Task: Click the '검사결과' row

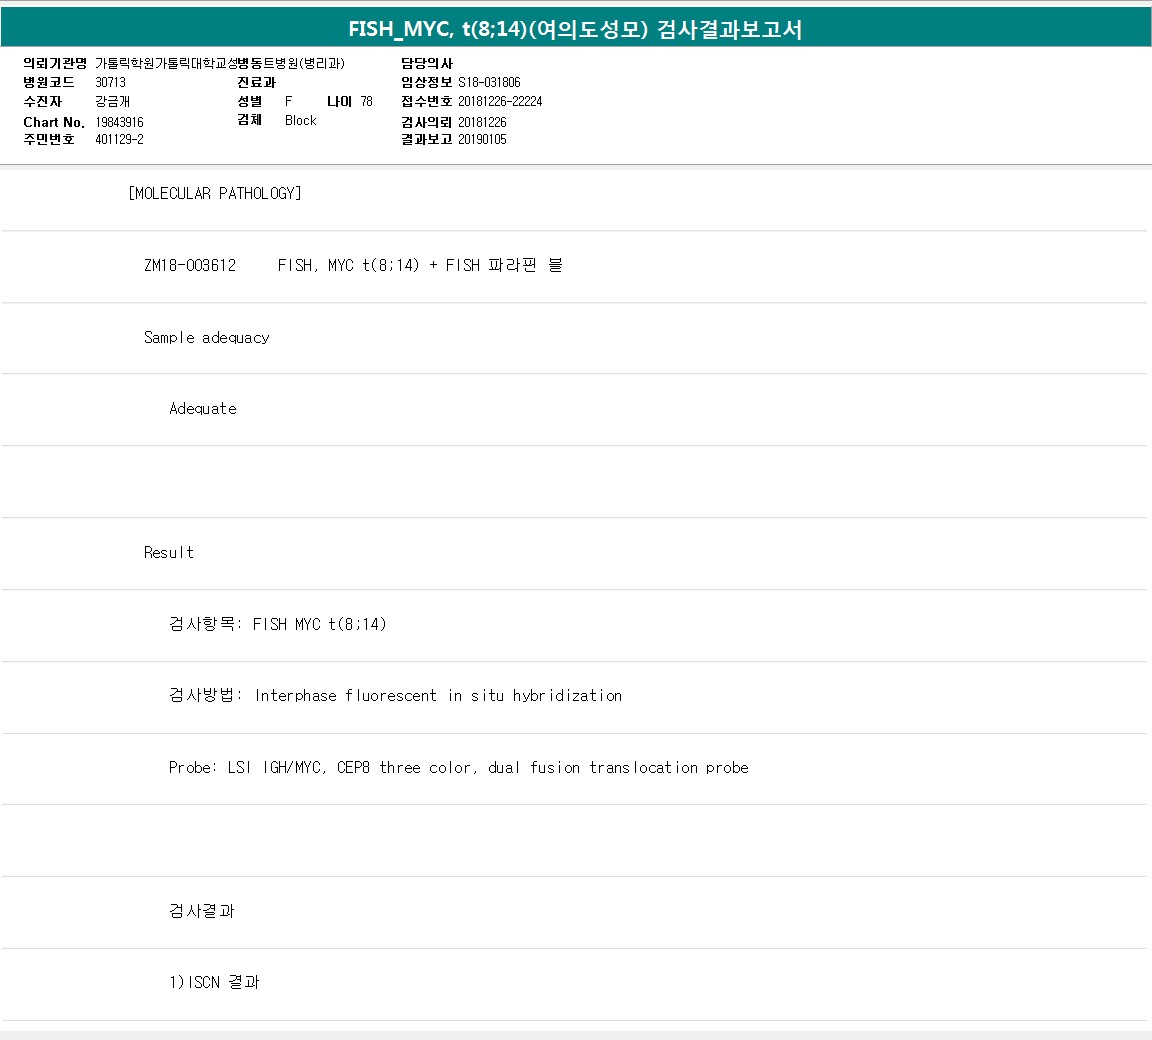Action: [x=575, y=911]
